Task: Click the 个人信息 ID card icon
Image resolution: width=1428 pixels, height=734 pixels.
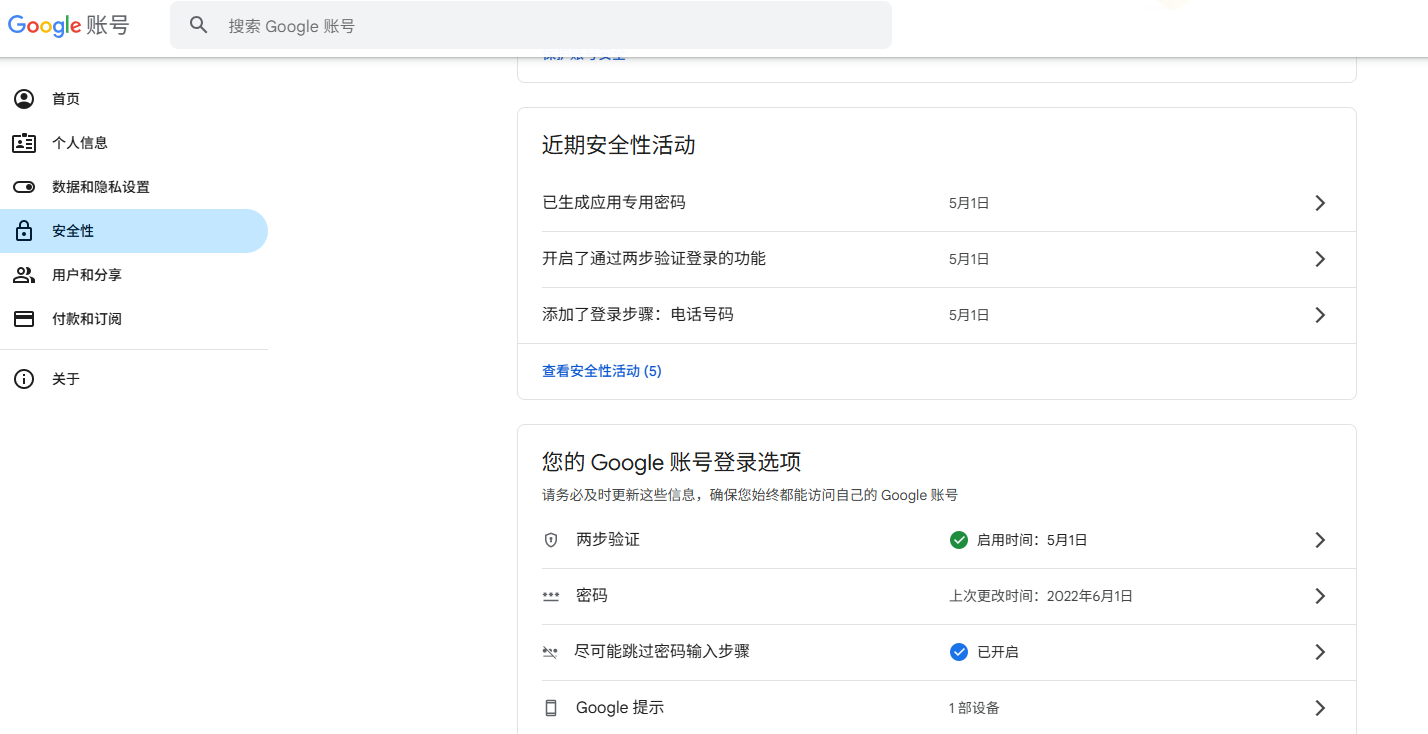Action: 24,143
